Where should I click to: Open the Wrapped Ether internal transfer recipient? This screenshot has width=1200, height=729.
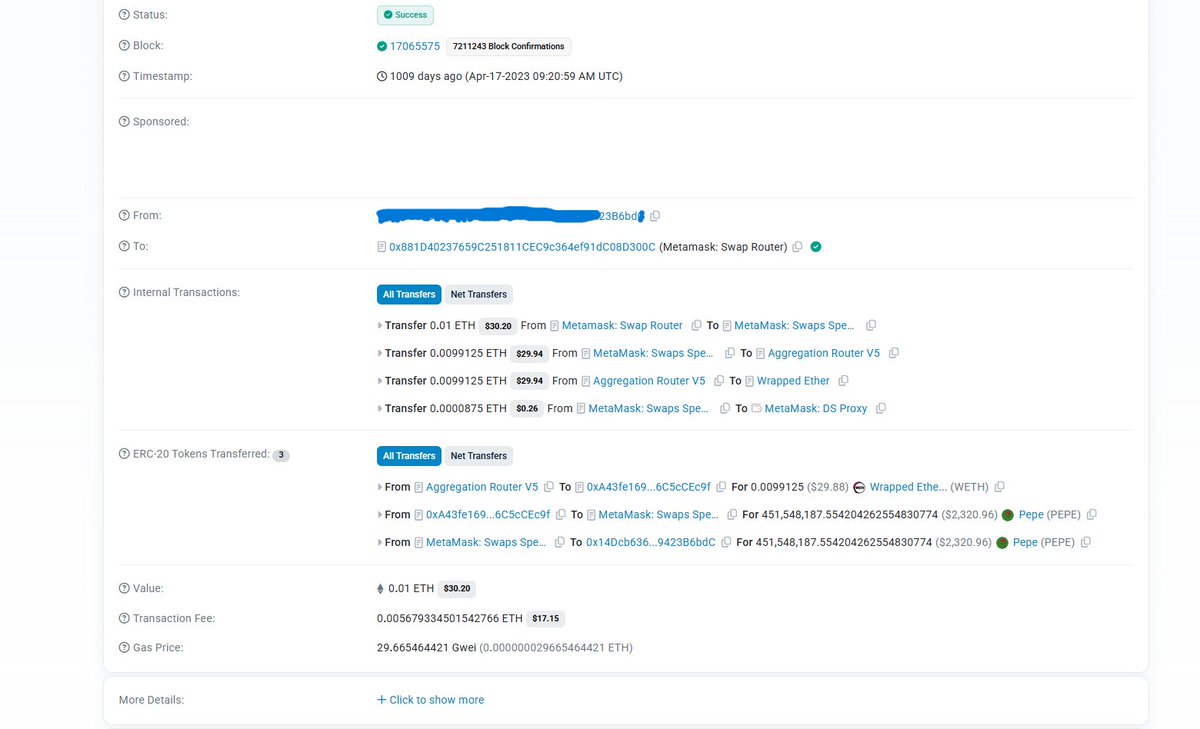(793, 381)
